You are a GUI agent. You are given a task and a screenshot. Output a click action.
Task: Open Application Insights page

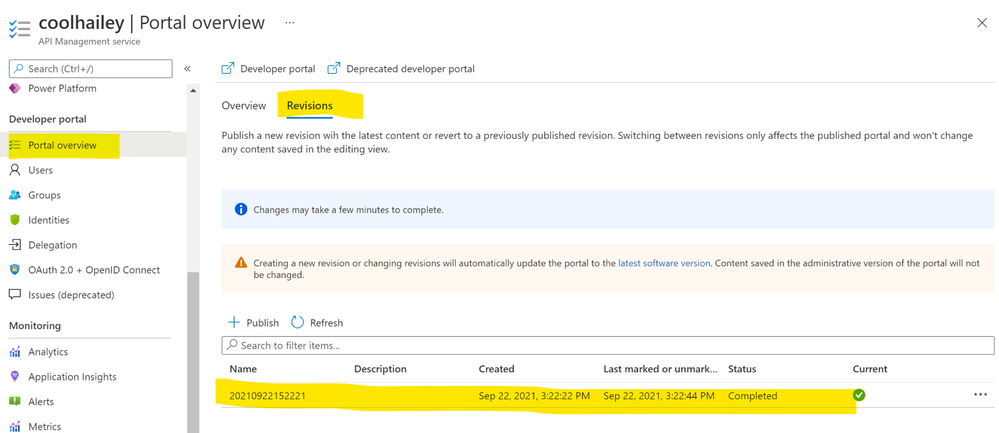tap(73, 376)
